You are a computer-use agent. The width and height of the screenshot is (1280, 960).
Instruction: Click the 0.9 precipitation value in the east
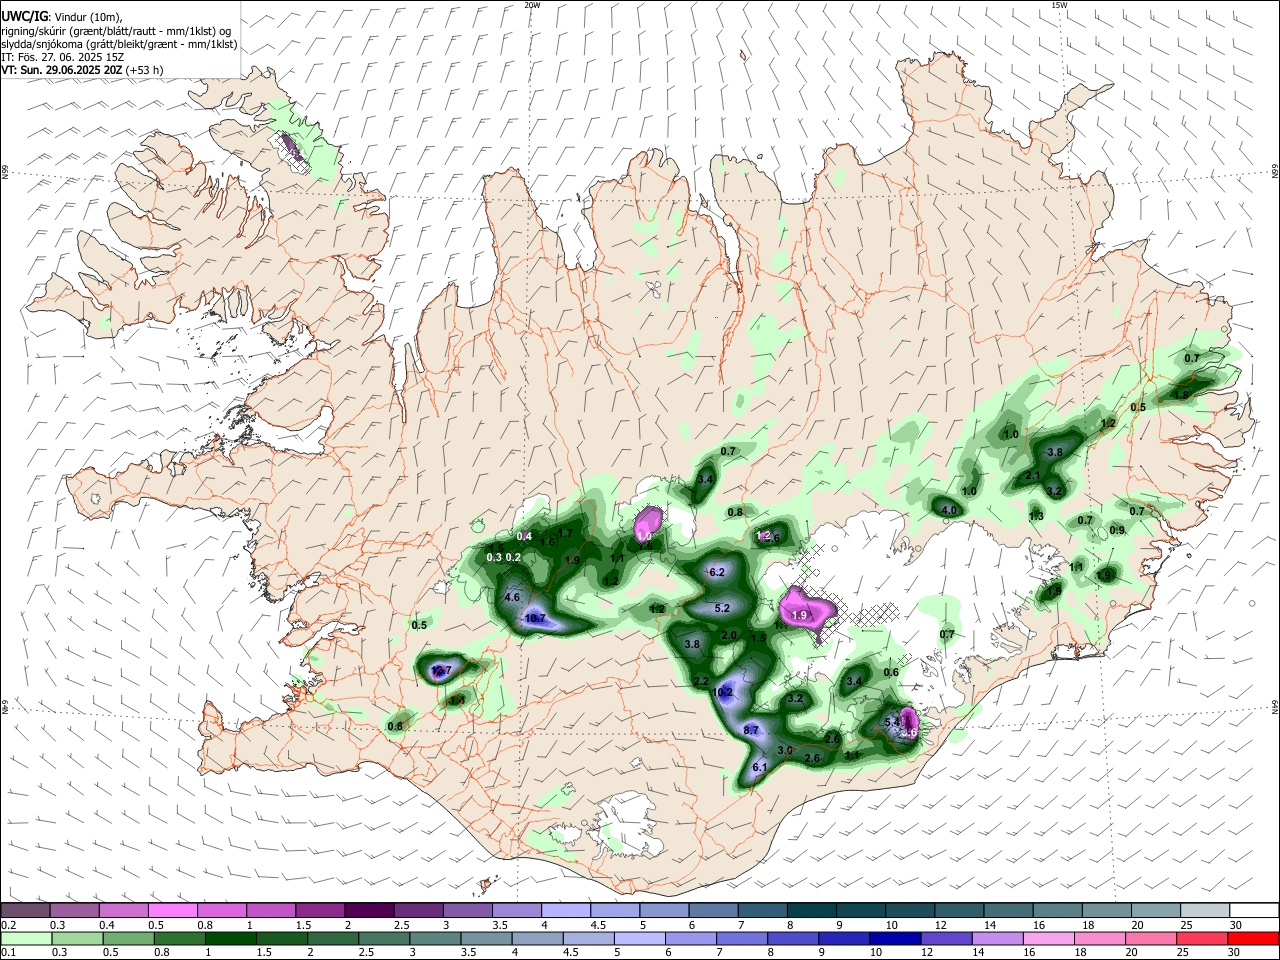[x=1117, y=530]
